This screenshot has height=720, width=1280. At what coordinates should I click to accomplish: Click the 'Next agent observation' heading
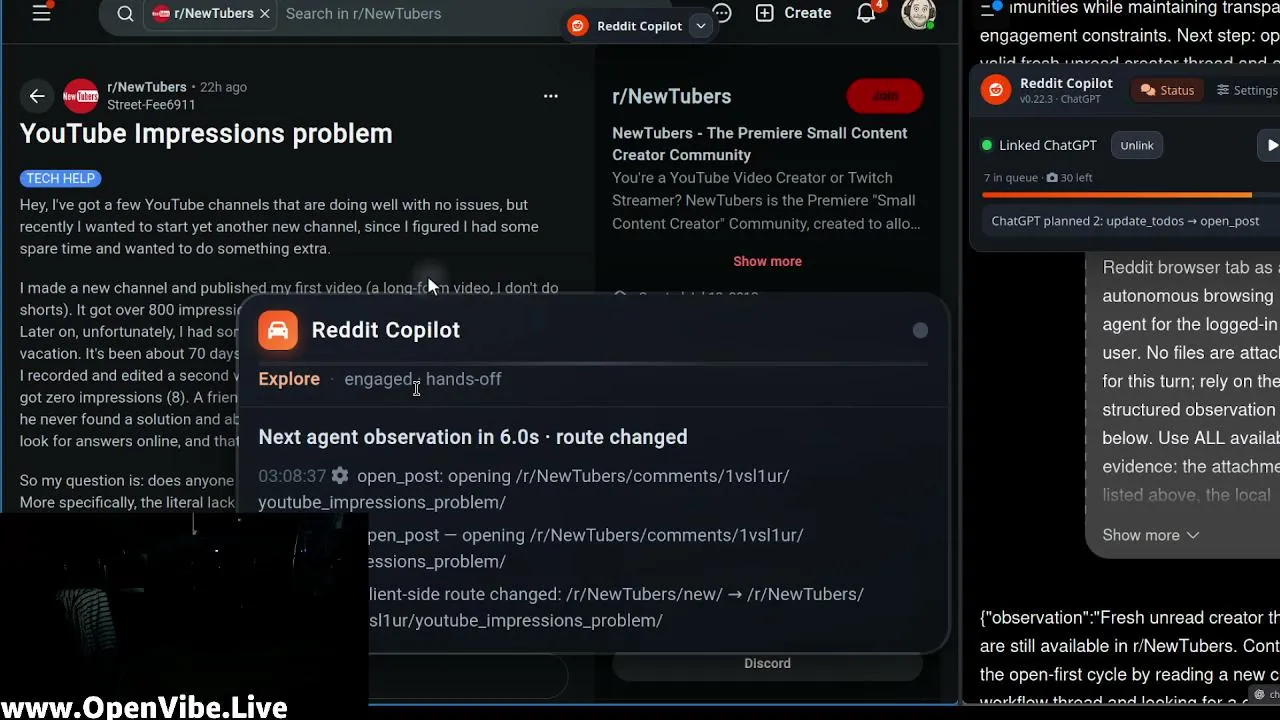473,437
